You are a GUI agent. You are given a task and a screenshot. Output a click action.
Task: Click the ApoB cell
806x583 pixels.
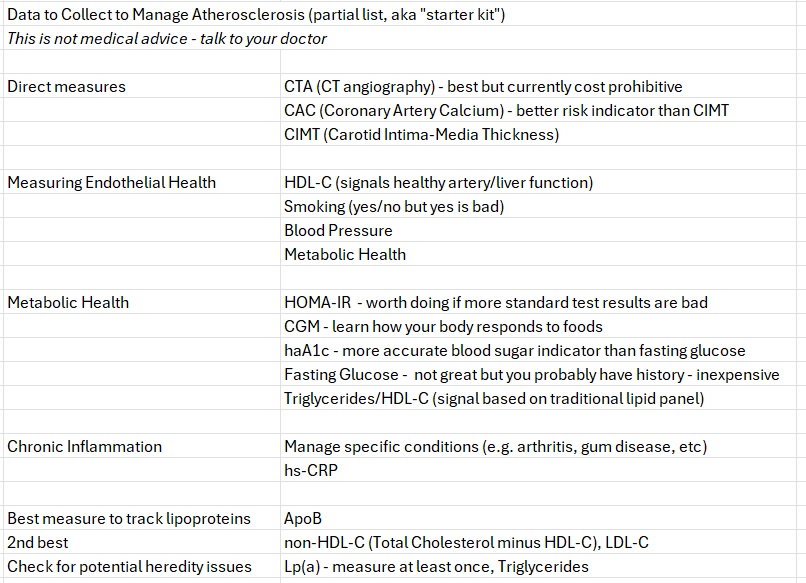pos(303,518)
